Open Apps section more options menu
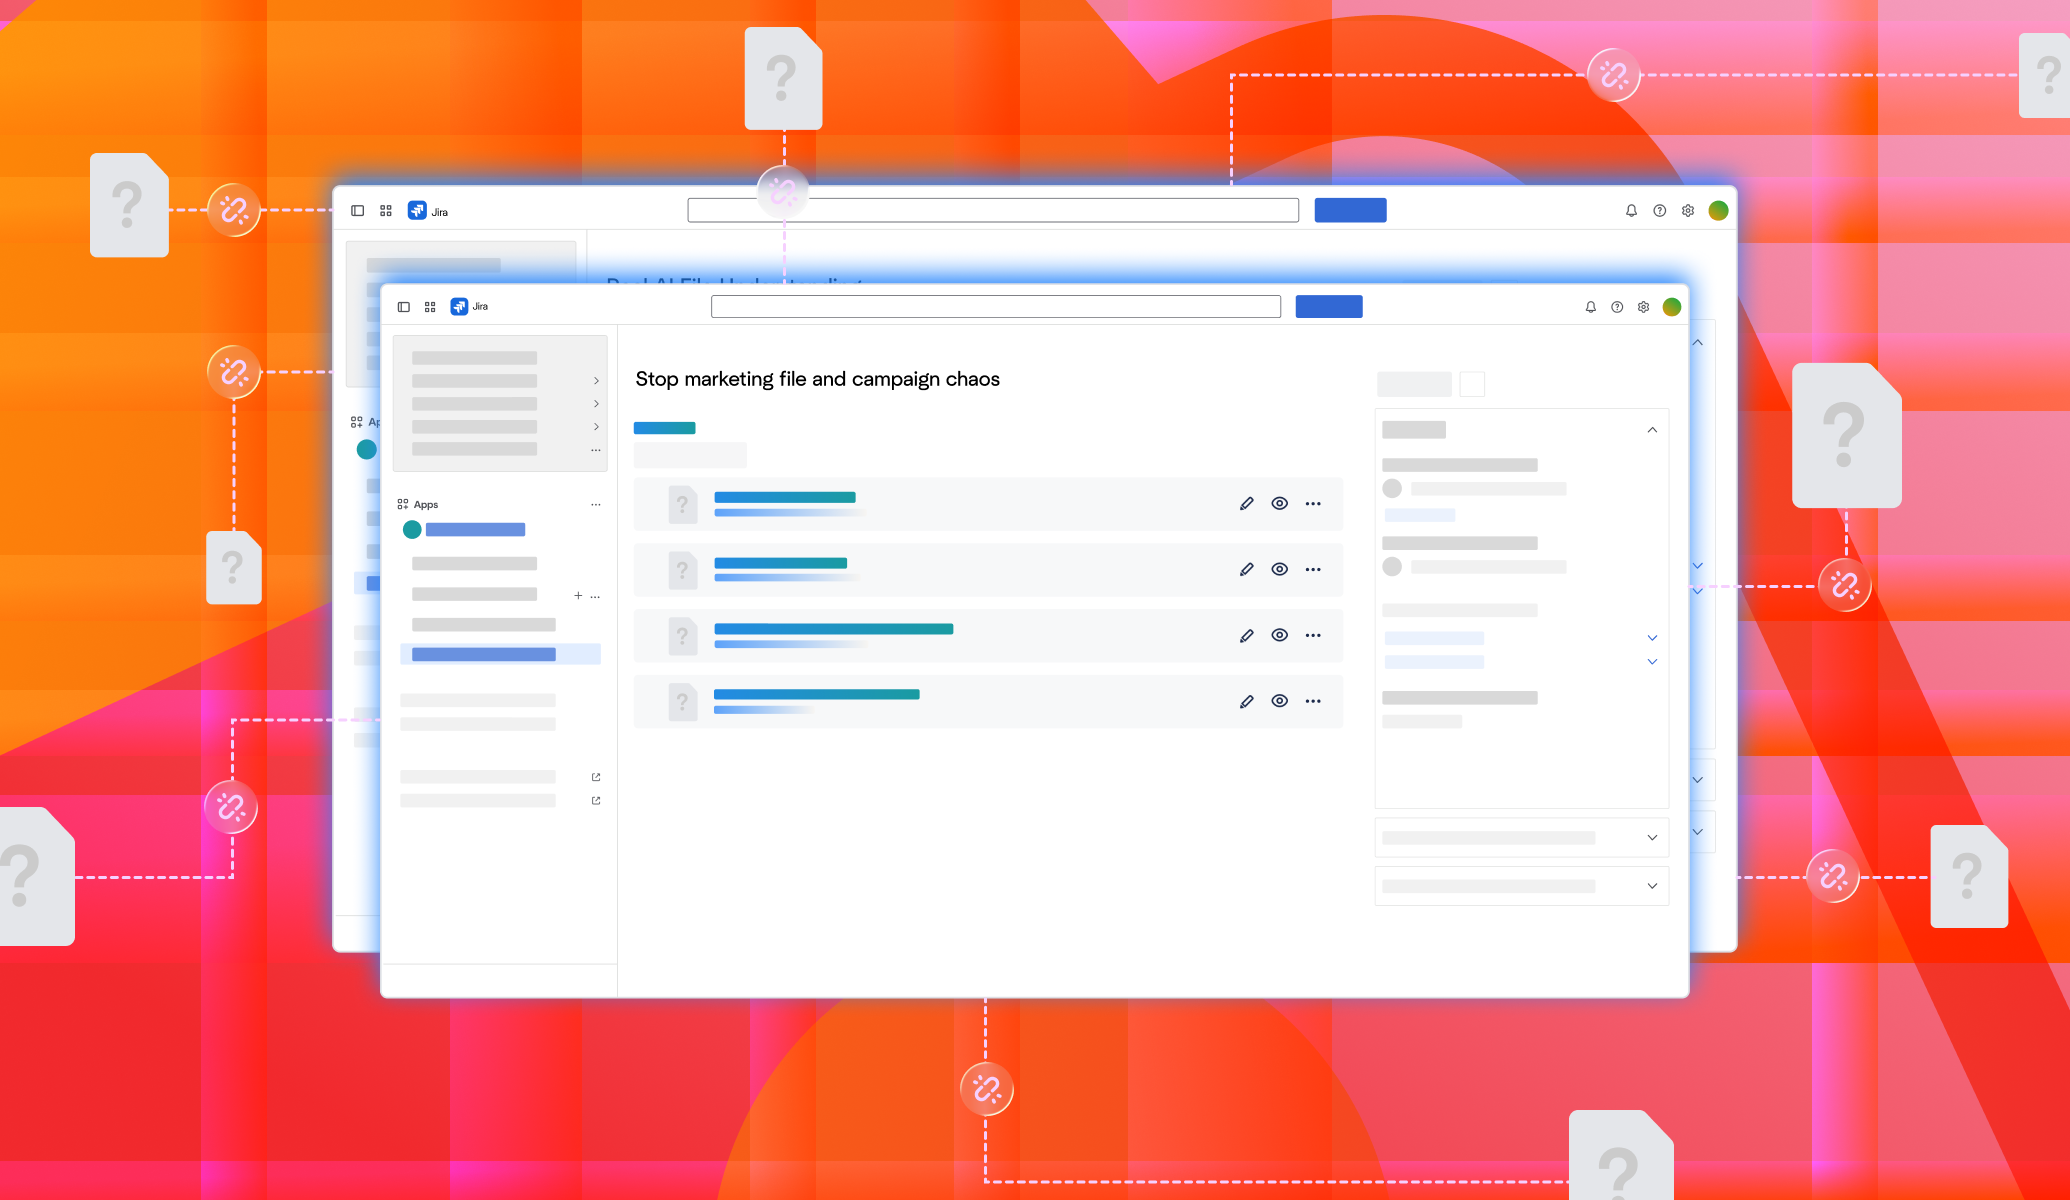Screen dimensions: 2070x1200 (596, 505)
